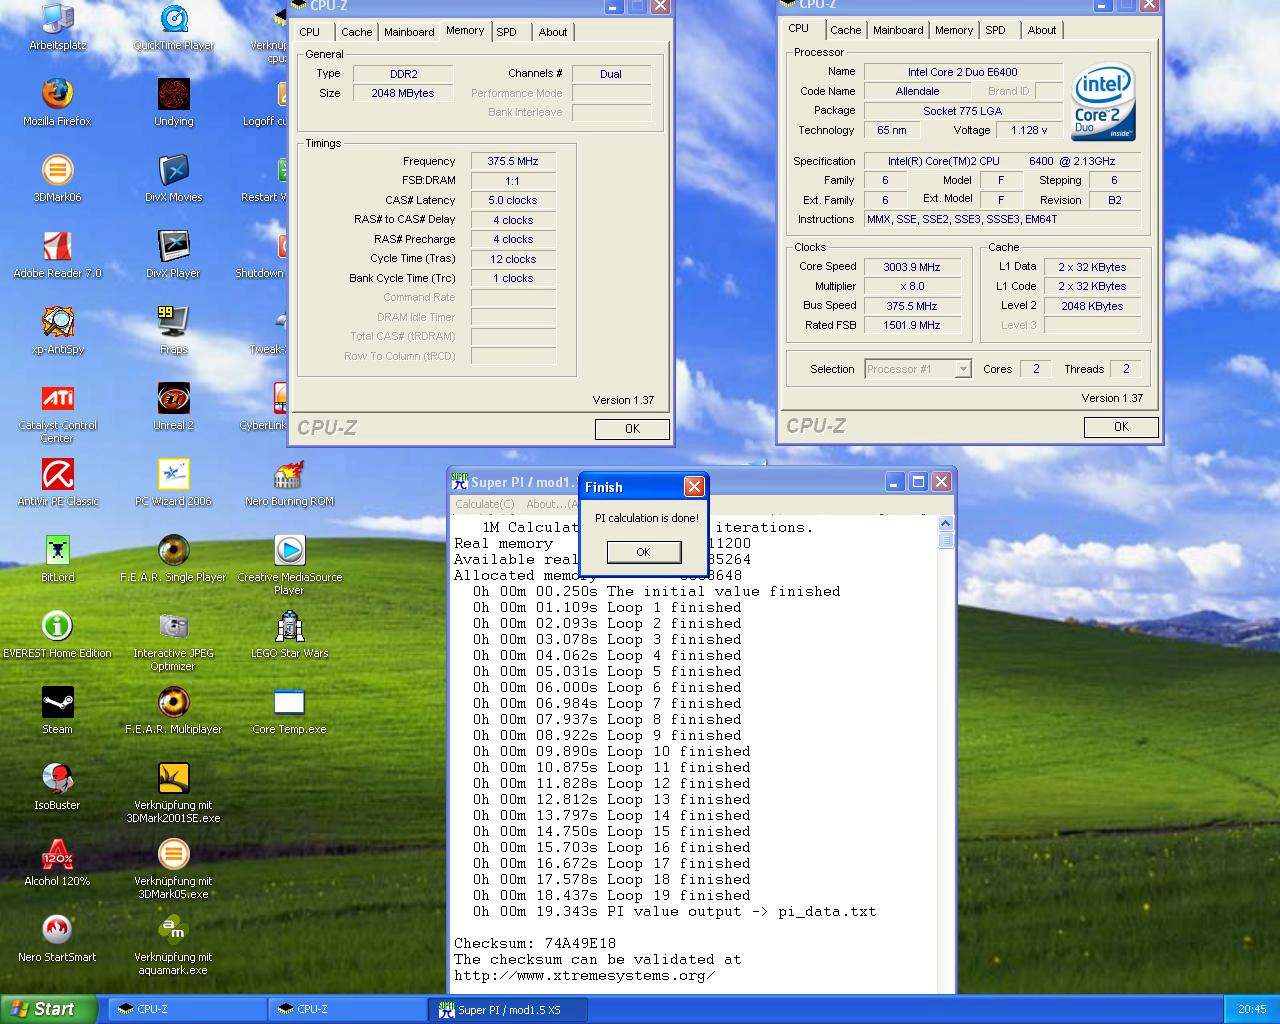Open the Mozilla Firefox desktop icon
Image resolution: width=1280 pixels, height=1024 pixels.
57,95
